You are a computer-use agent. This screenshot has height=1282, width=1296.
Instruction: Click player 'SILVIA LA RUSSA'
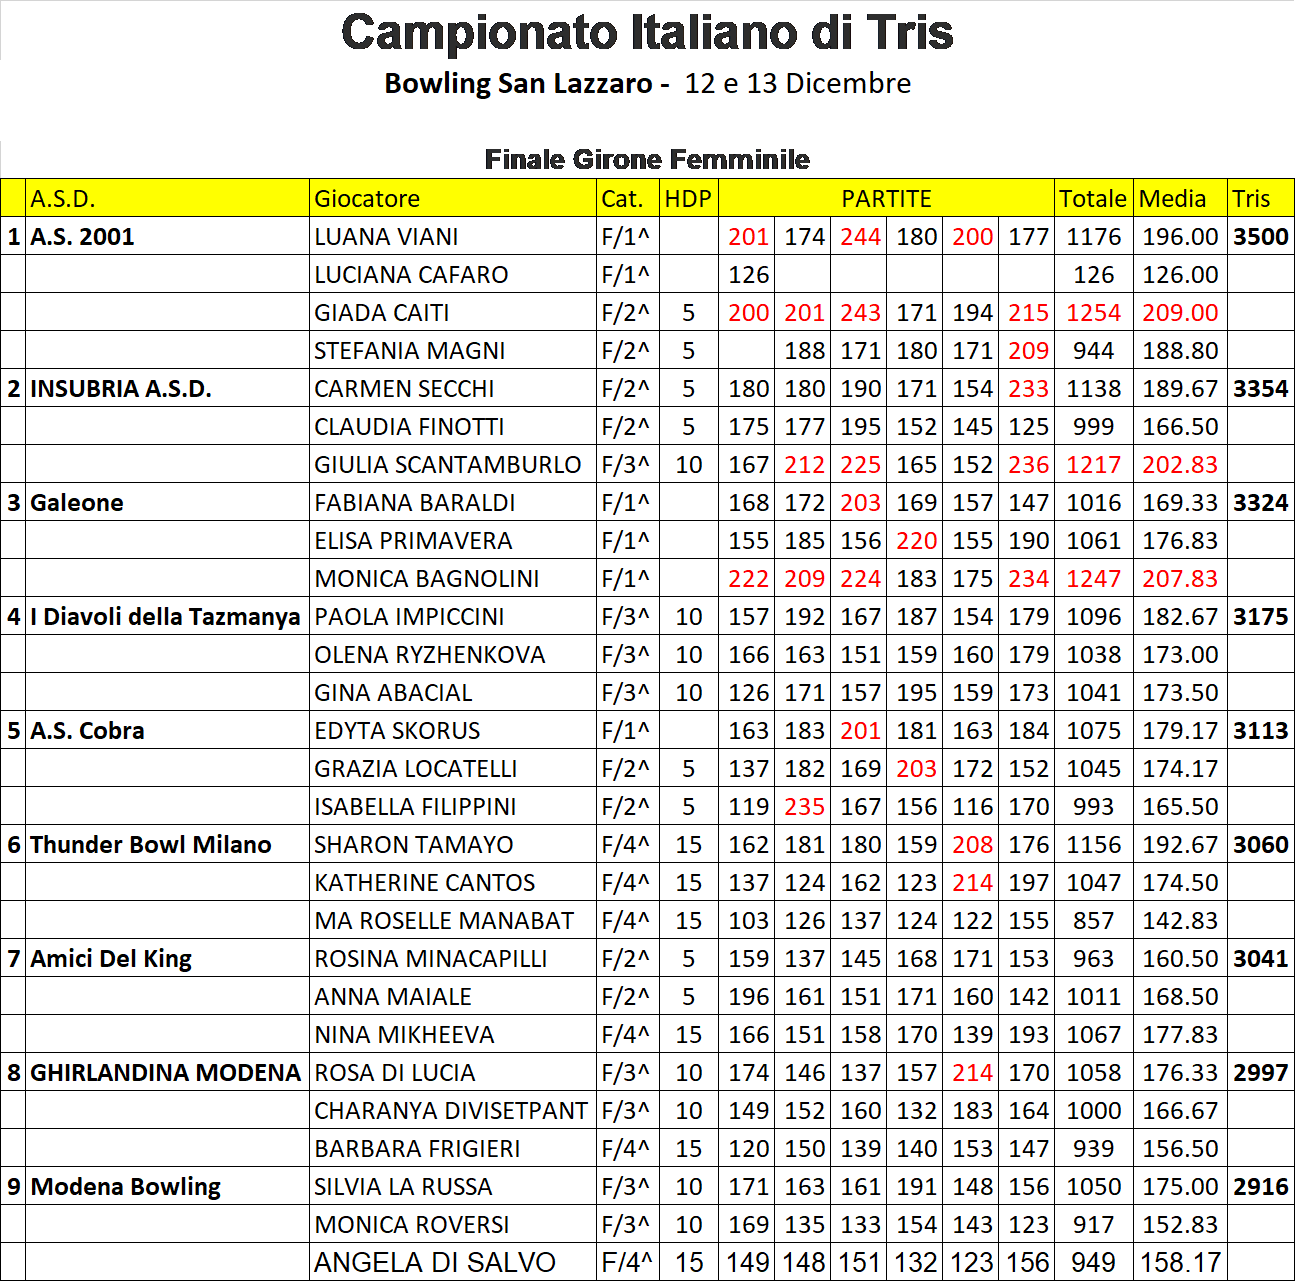pos(403,1186)
